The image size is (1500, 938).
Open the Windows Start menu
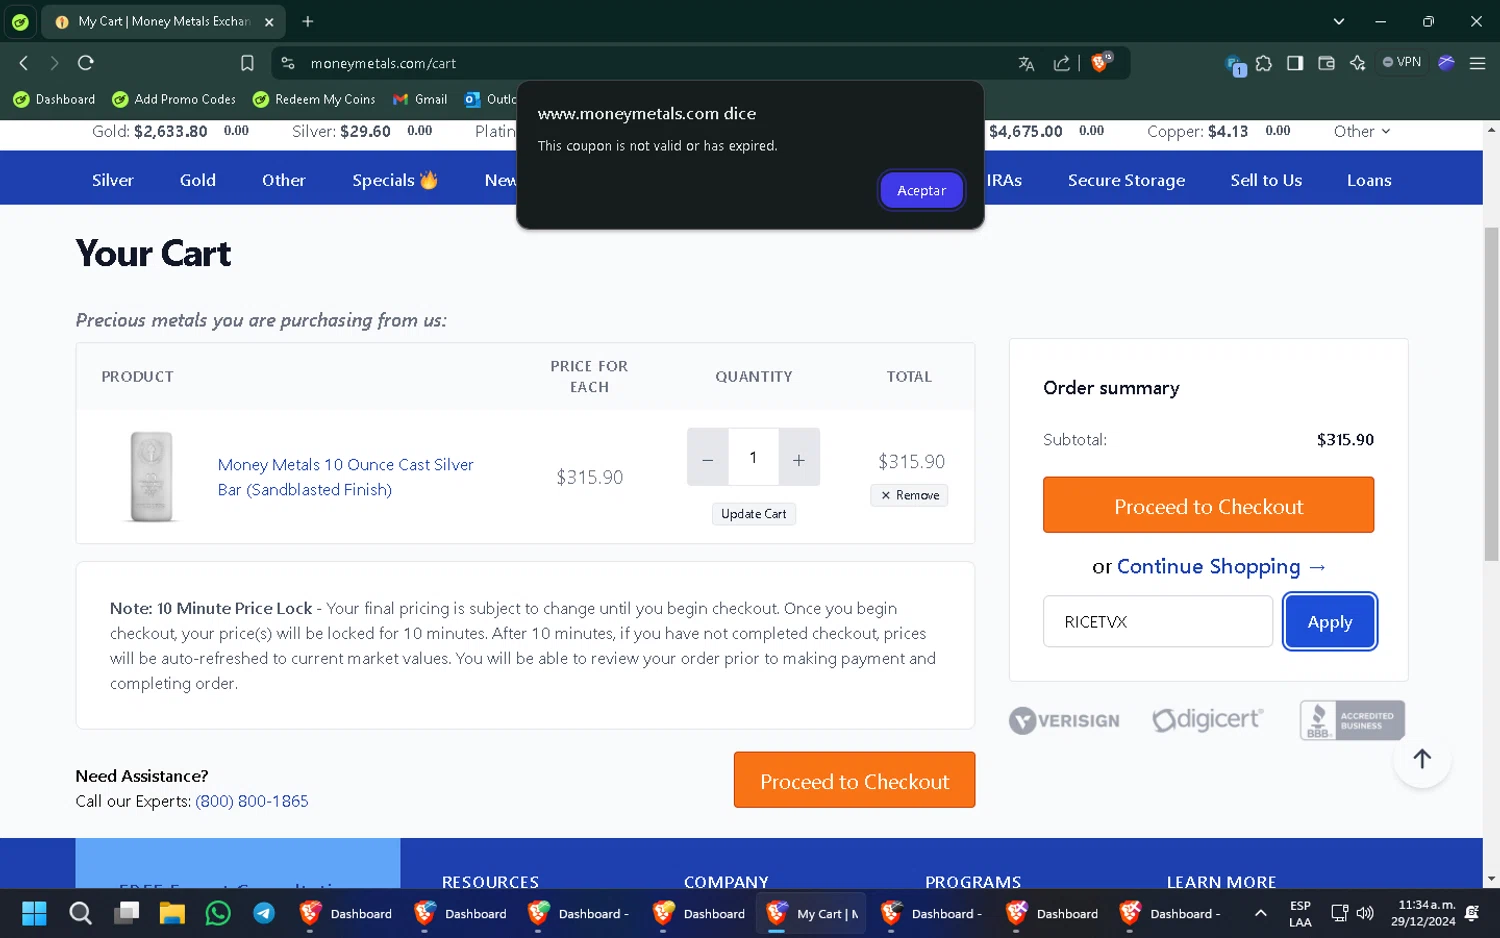[34, 913]
